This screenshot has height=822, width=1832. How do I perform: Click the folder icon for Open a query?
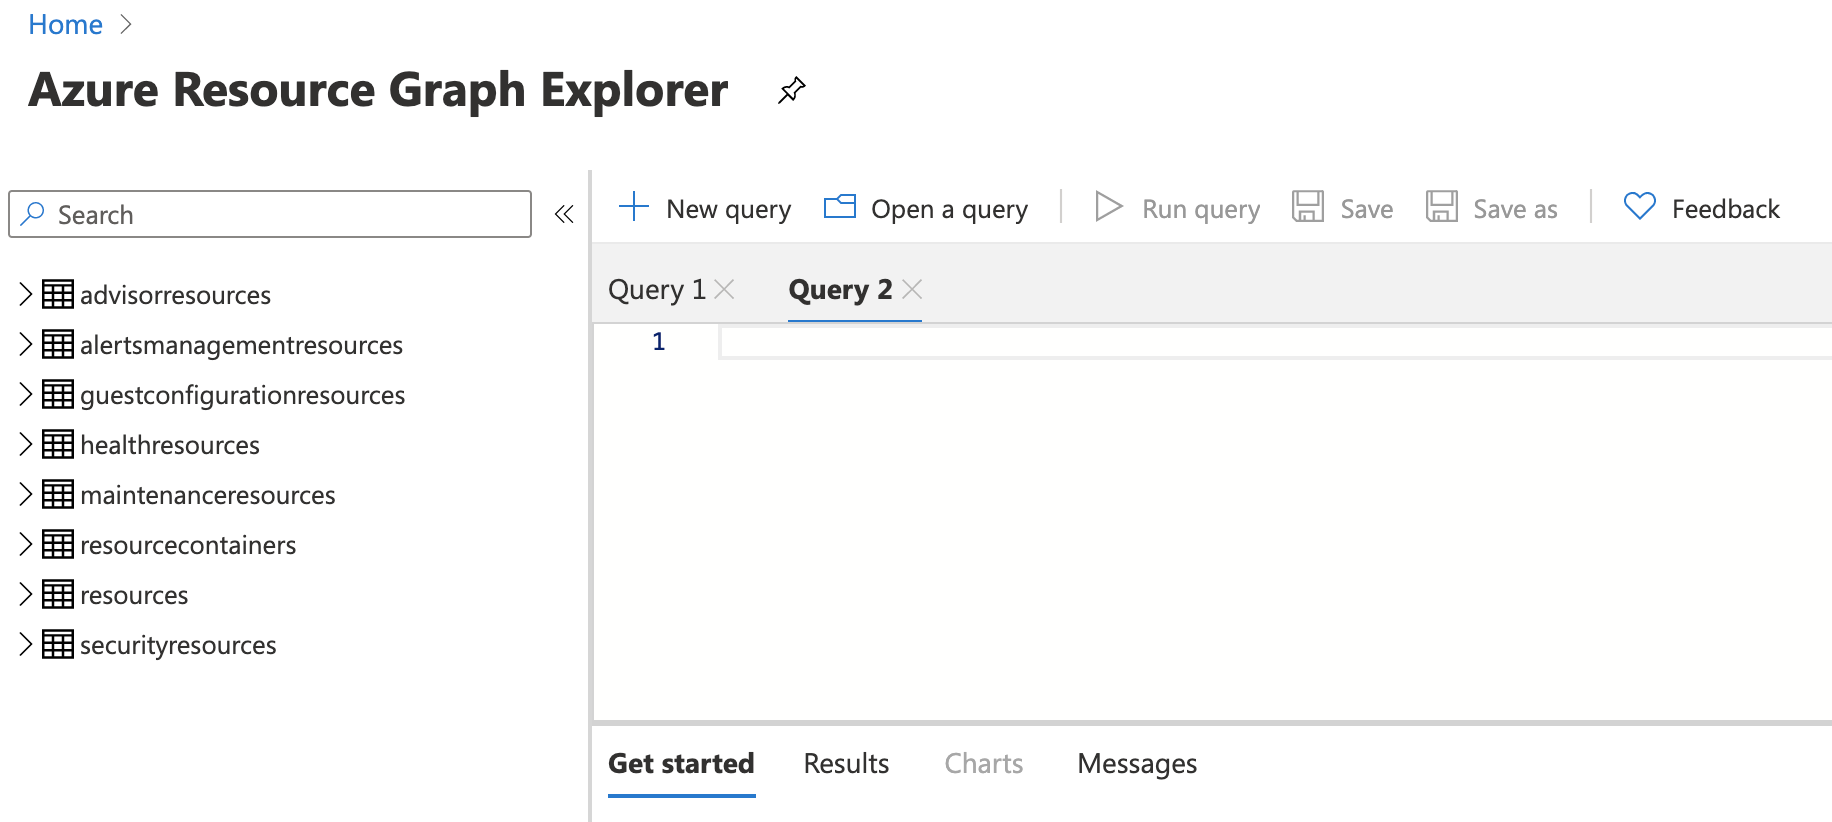coord(840,207)
